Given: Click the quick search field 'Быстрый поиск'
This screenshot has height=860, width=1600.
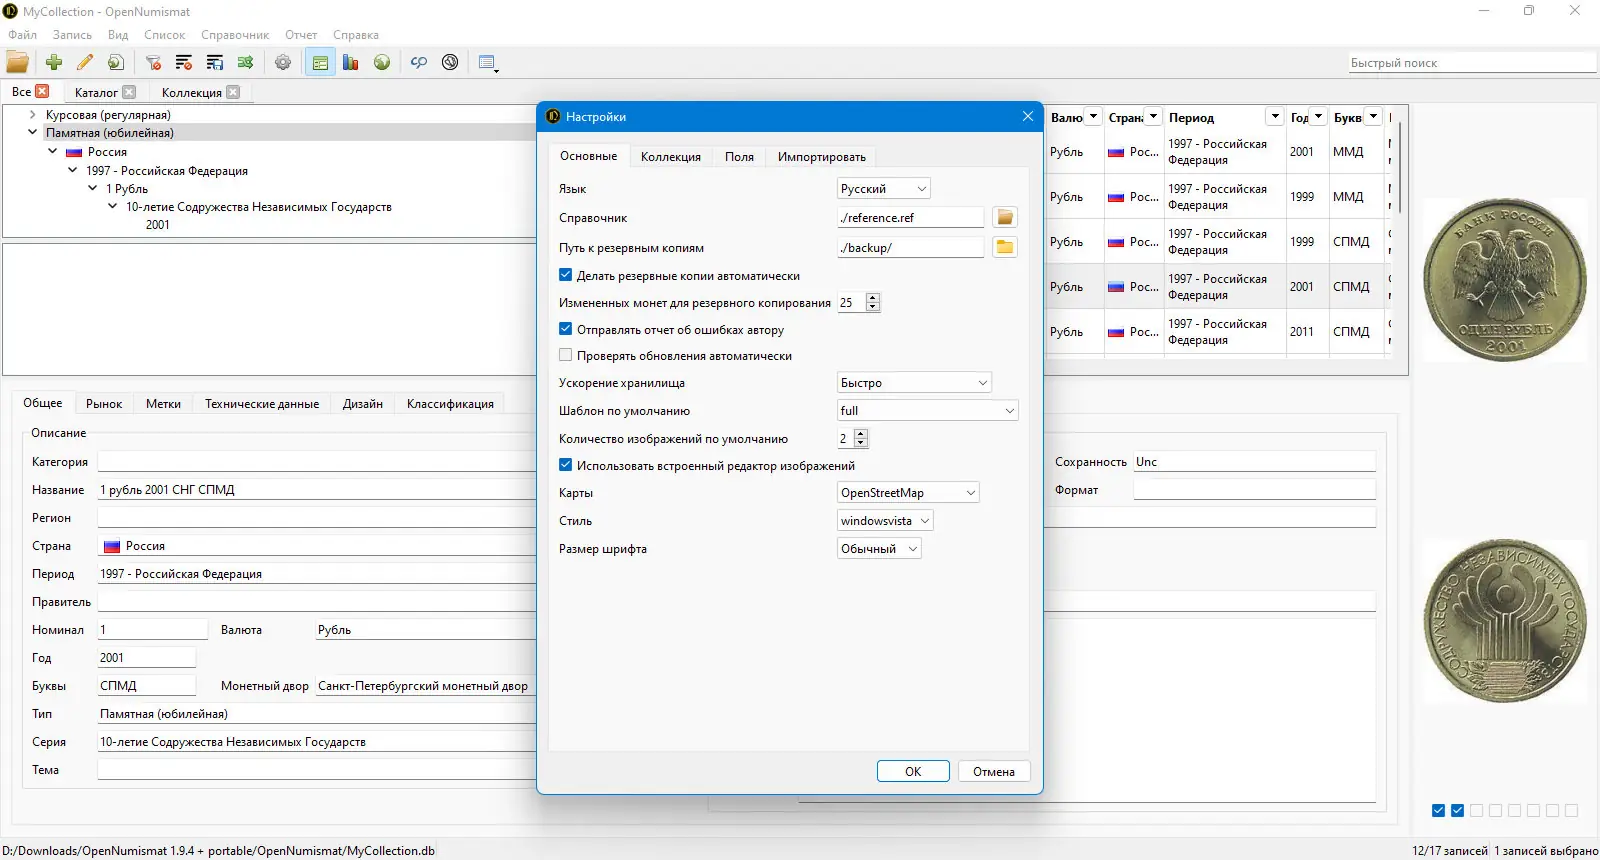Looking at the screenshot, I should click(x=1472, y=63).
